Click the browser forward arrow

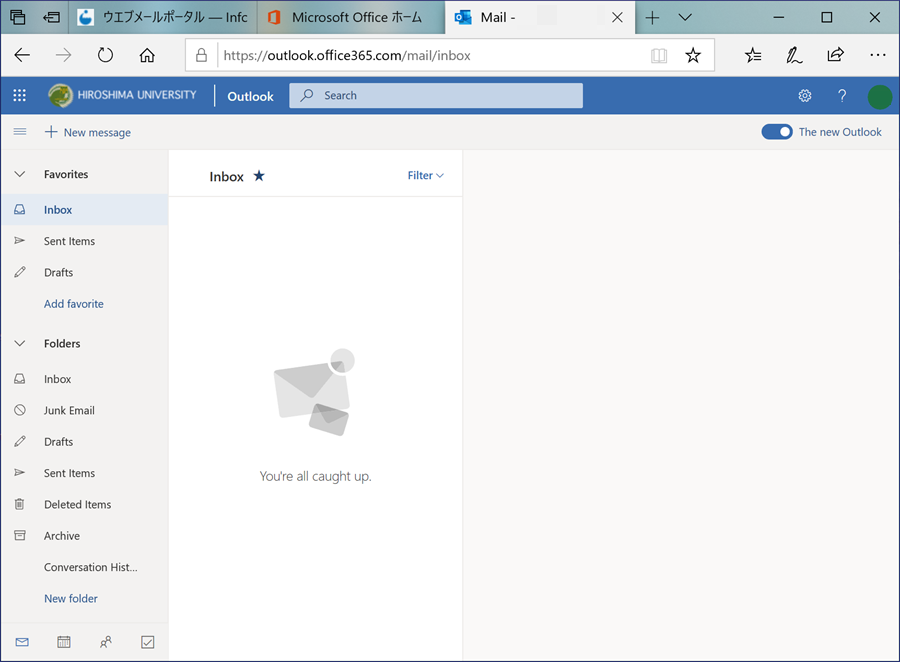point(63,55)
